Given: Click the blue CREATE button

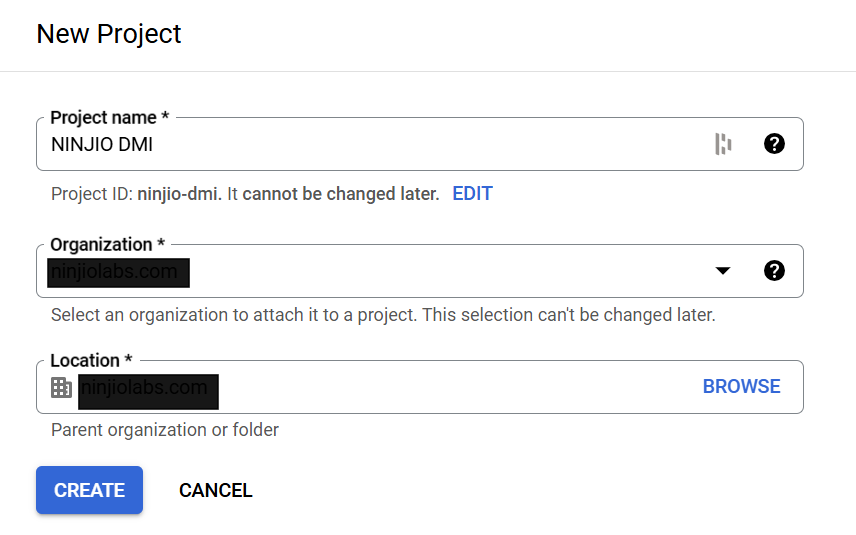Looking at the screenshot, I should [x=89, y=490].
